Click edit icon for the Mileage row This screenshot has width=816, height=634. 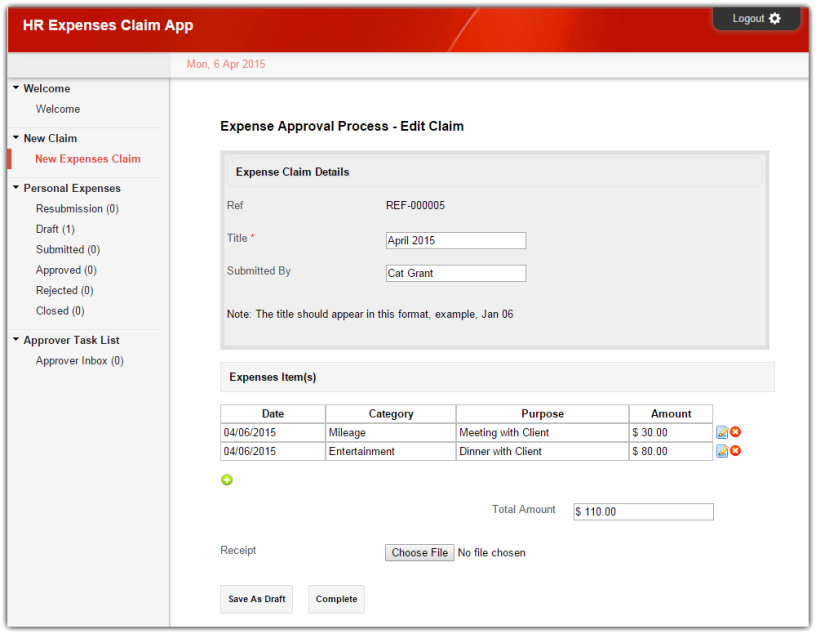pyautogui.click(x=722, y=433)
